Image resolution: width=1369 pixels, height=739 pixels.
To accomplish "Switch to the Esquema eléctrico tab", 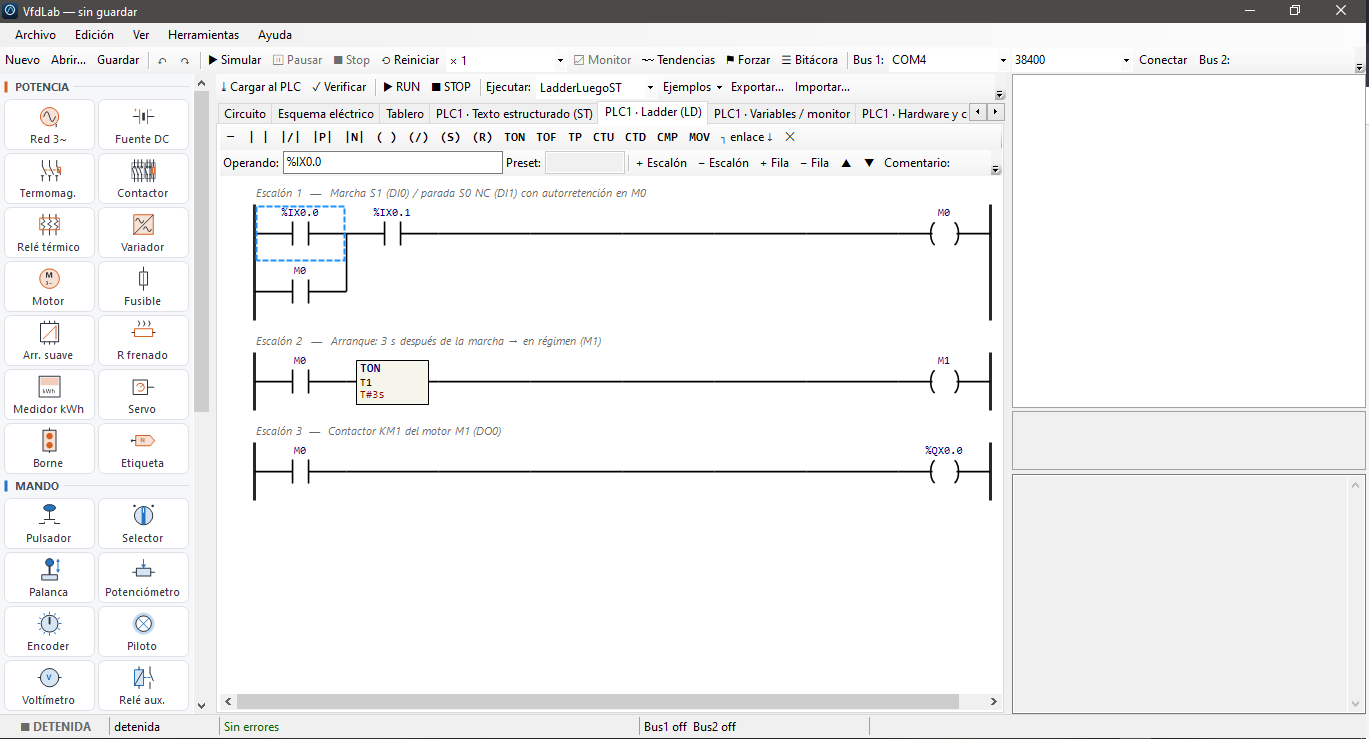I will (326, 114).
